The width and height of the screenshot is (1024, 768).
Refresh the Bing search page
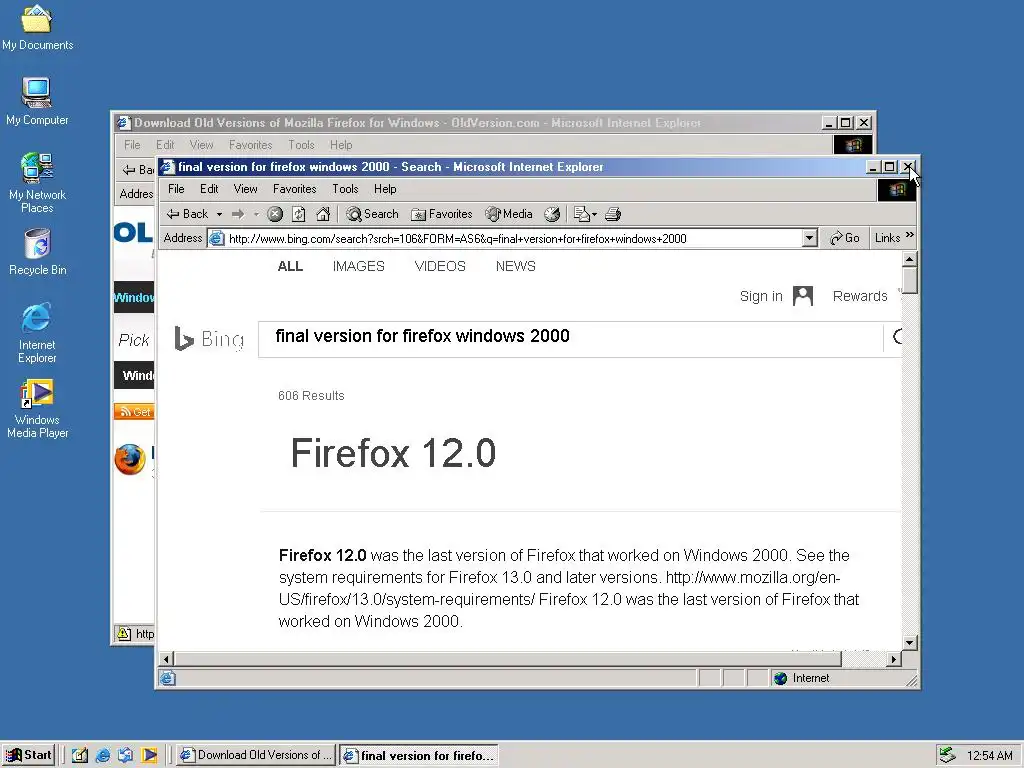[x=299, y=214]
